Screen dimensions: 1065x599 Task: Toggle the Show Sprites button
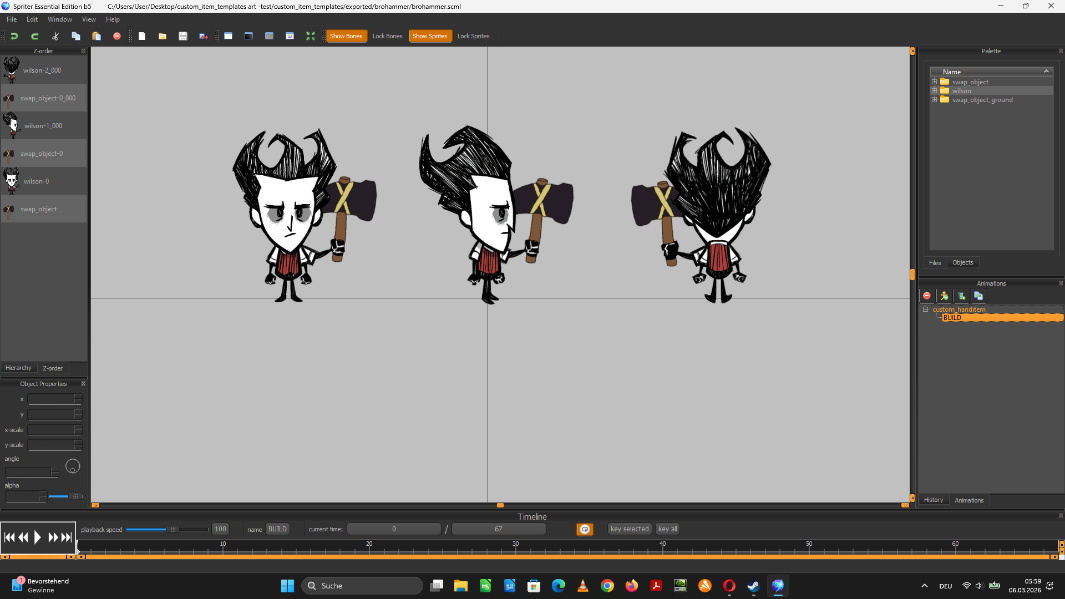click(x=430, y=36)
